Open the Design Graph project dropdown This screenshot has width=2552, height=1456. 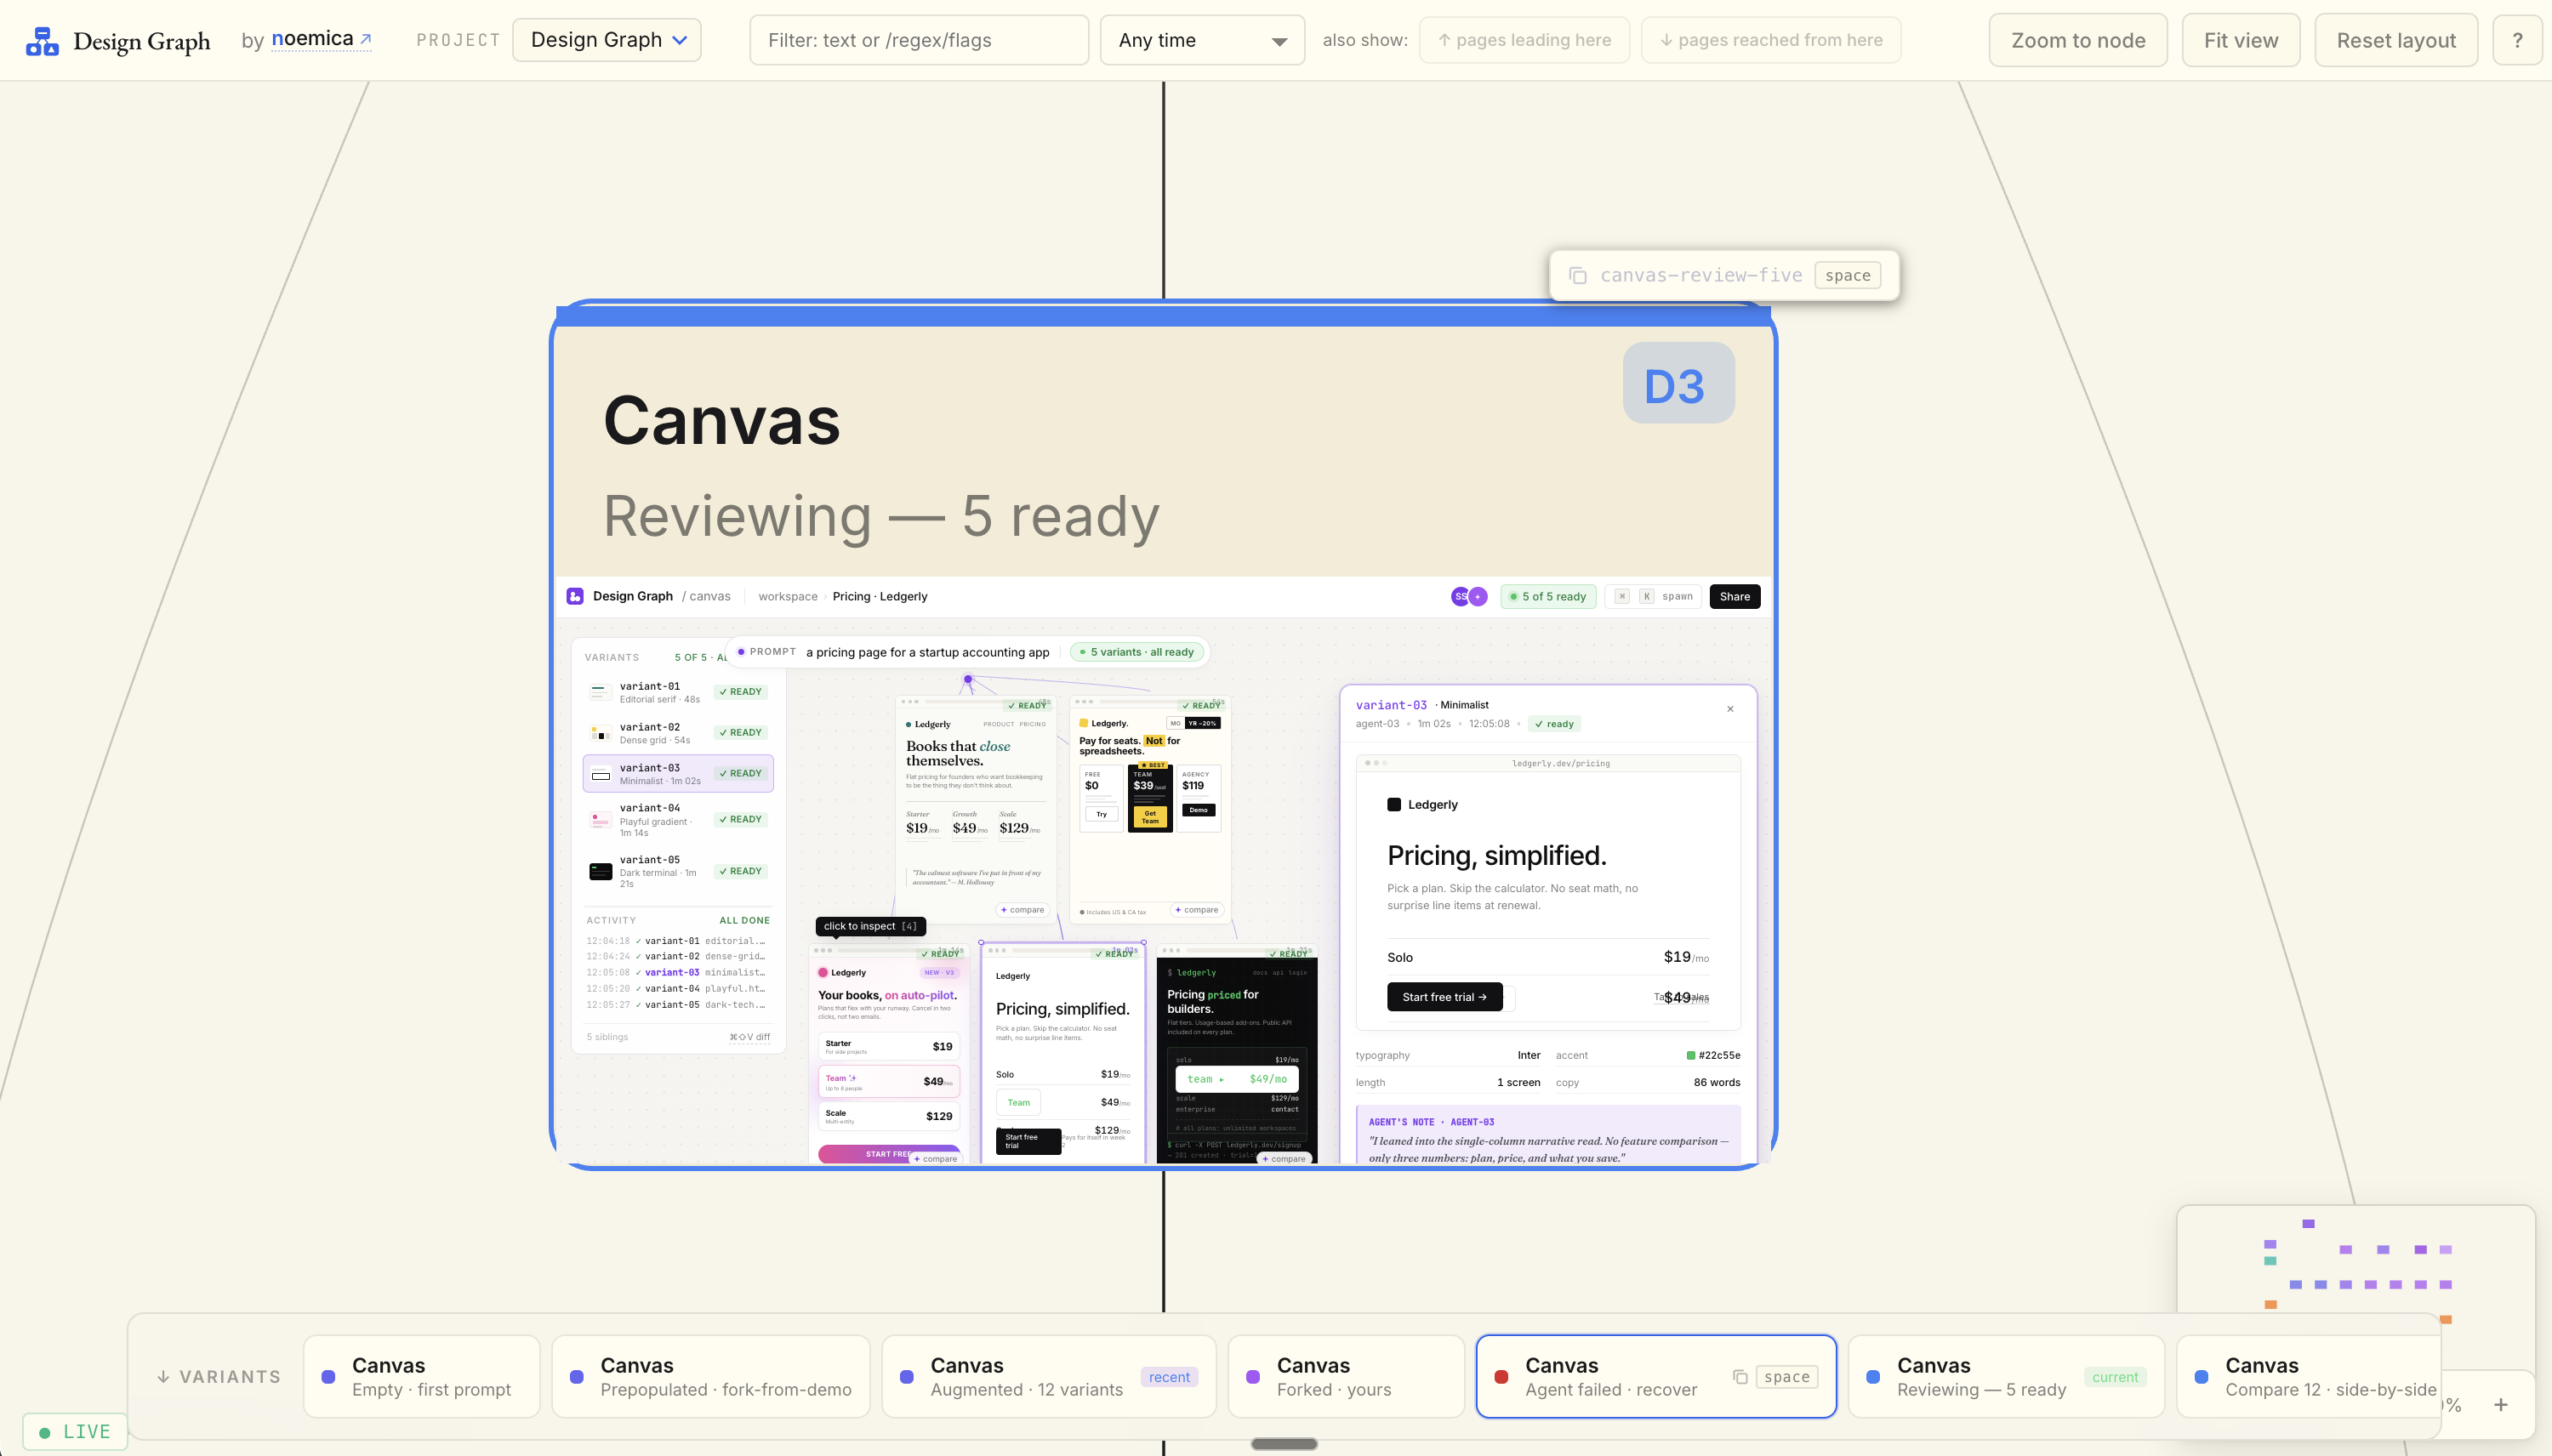[x=606, y=39]
